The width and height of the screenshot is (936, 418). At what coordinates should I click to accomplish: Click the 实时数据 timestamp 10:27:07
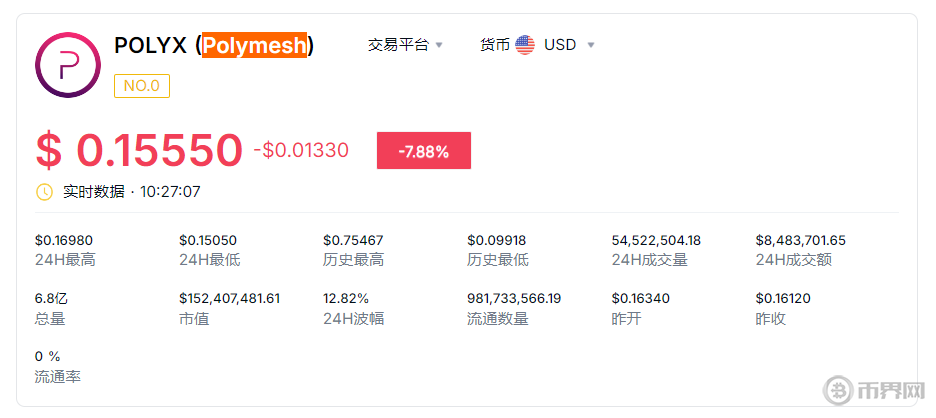point(170,191)
